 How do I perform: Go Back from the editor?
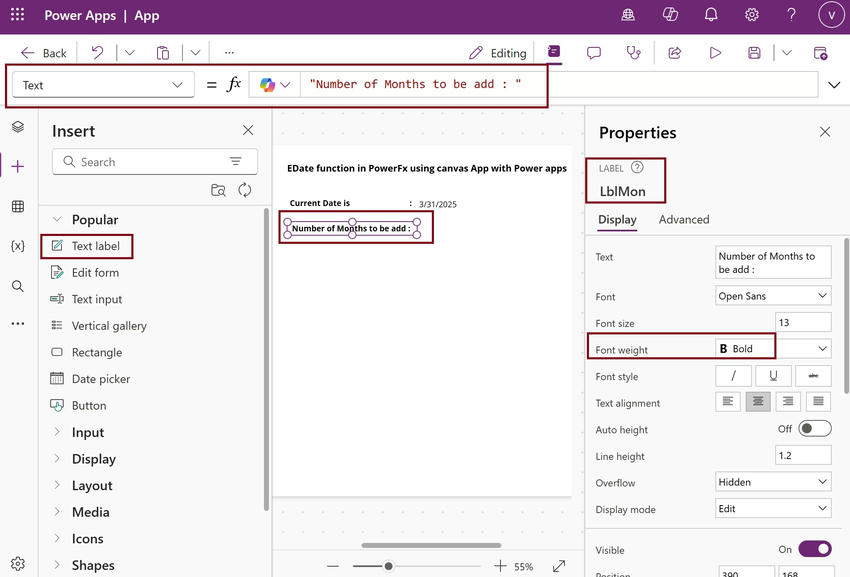point(43,53)
